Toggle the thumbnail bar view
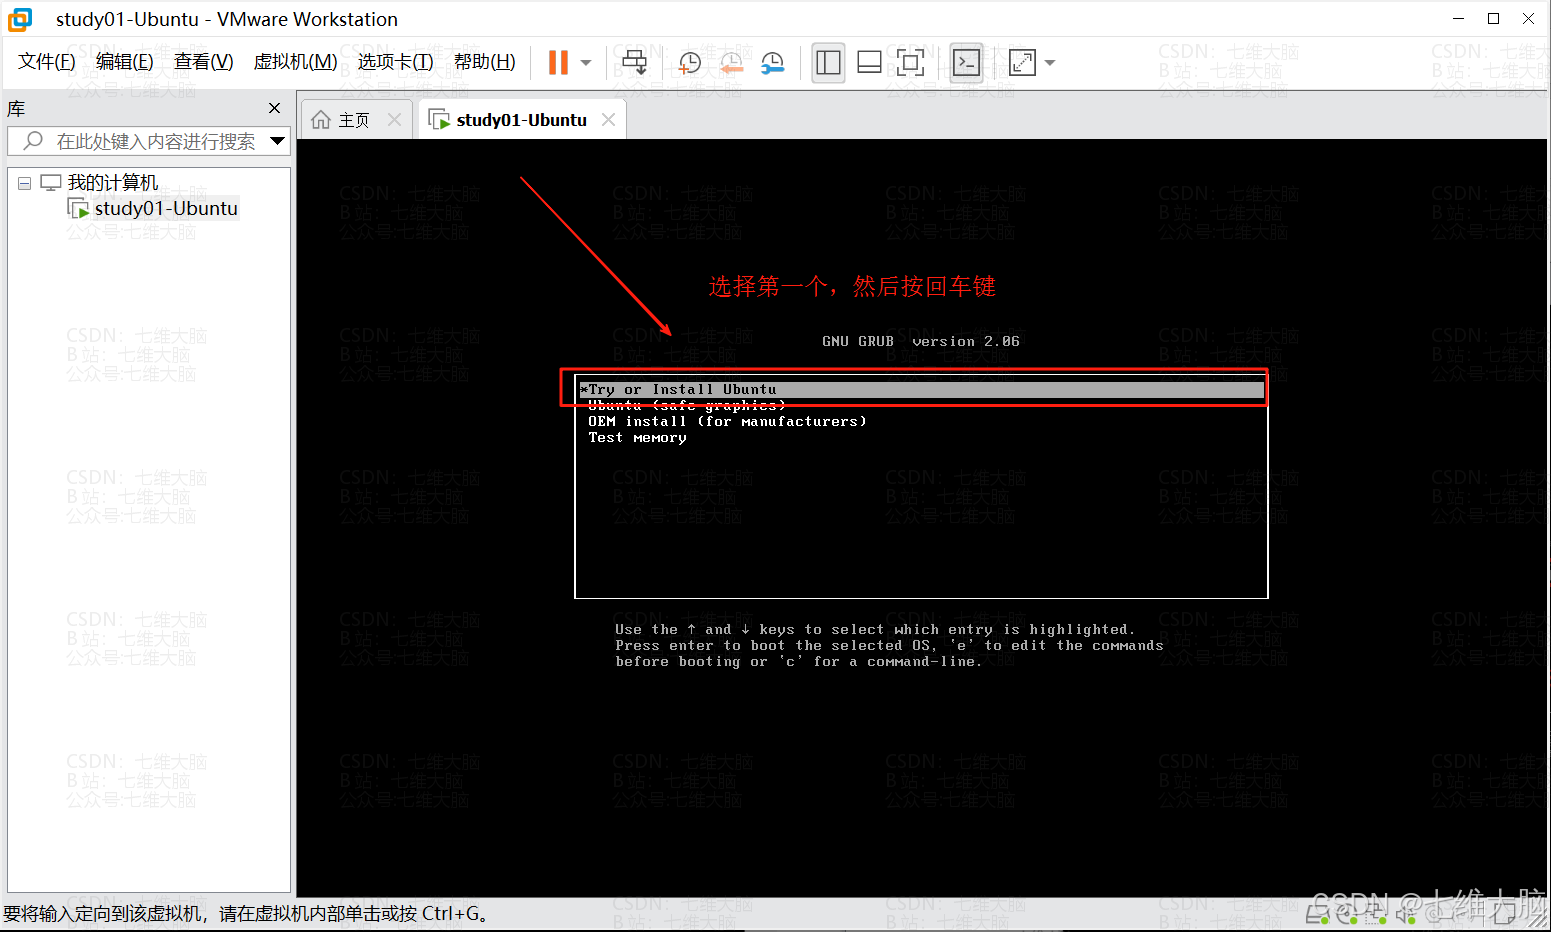This screenshot has height=932, width=1551. [869, 62]
